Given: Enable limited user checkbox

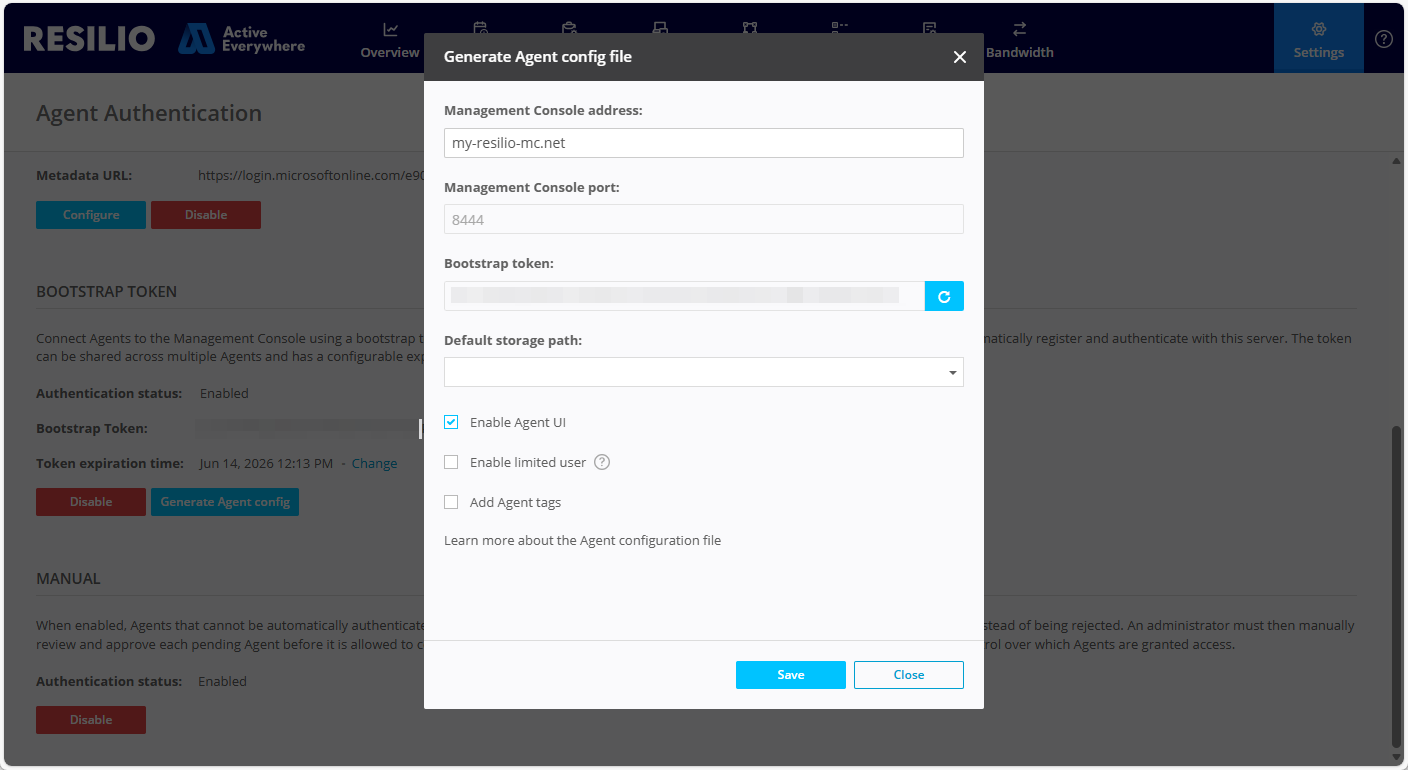Looking at the screenshot, I should click(x=451, y=462).
